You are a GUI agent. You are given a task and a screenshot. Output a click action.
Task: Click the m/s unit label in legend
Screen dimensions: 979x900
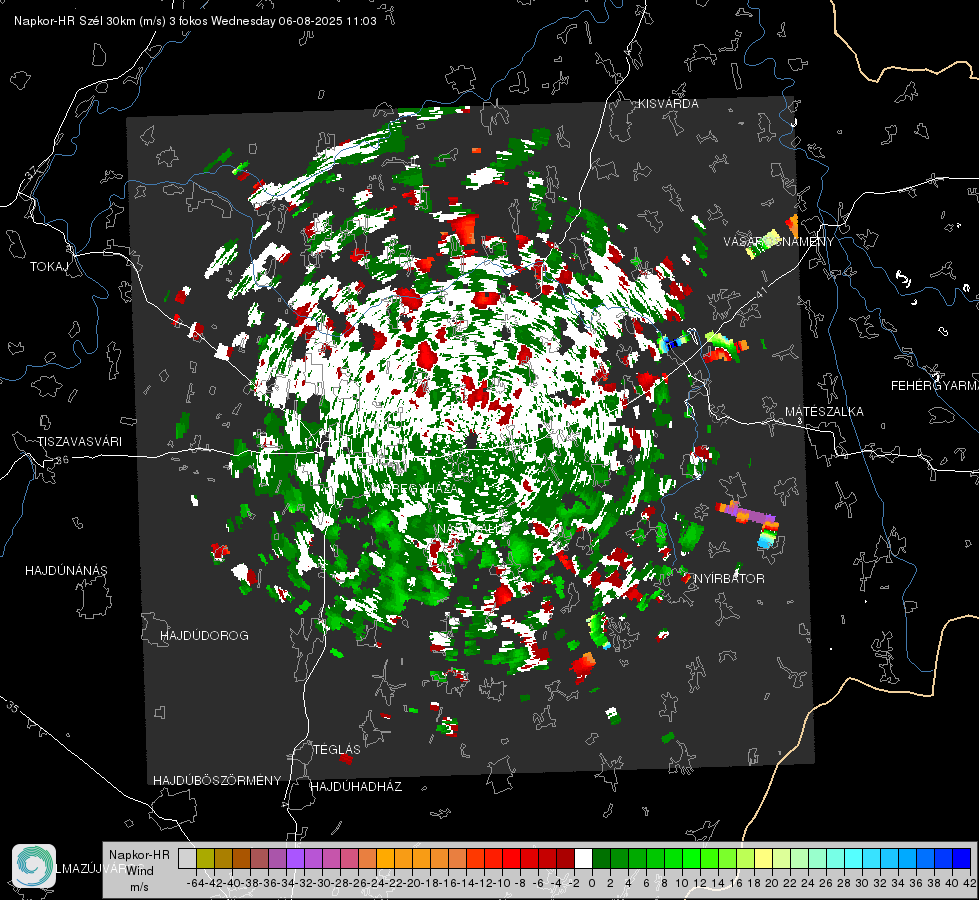(x=139, y=887)
